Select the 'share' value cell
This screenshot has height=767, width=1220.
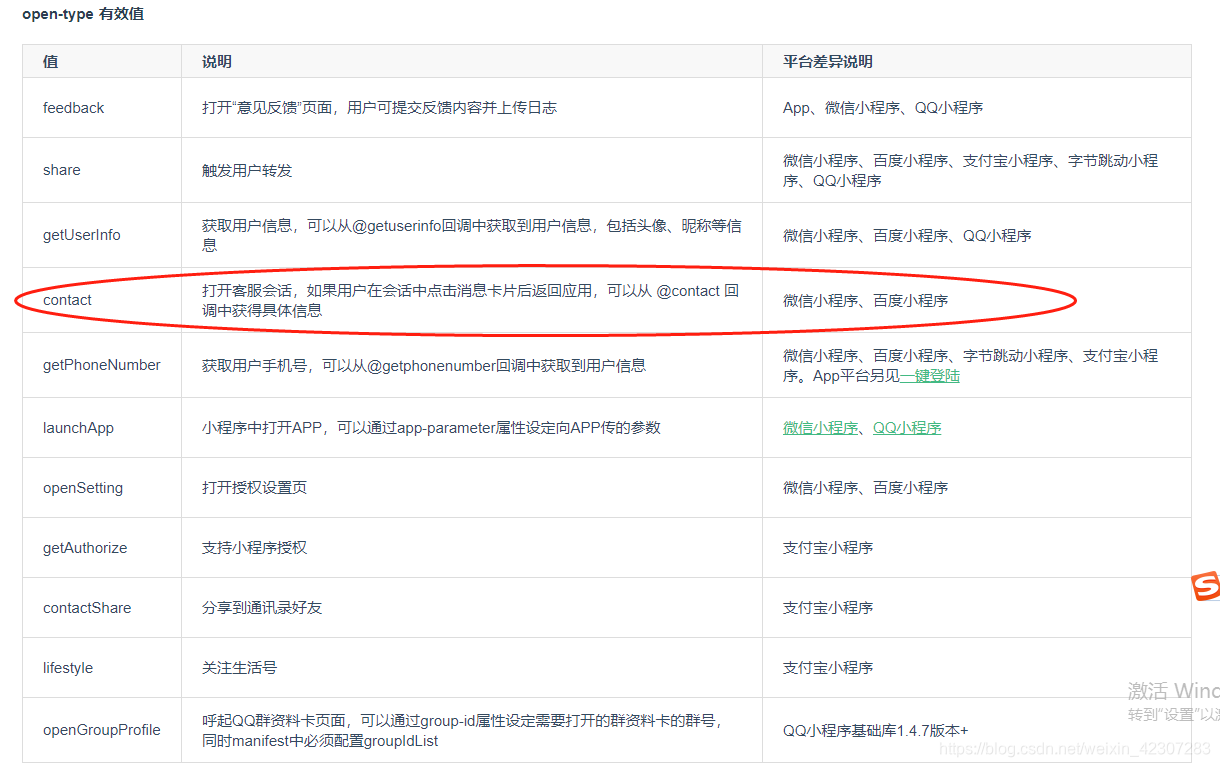pos(102,170)
